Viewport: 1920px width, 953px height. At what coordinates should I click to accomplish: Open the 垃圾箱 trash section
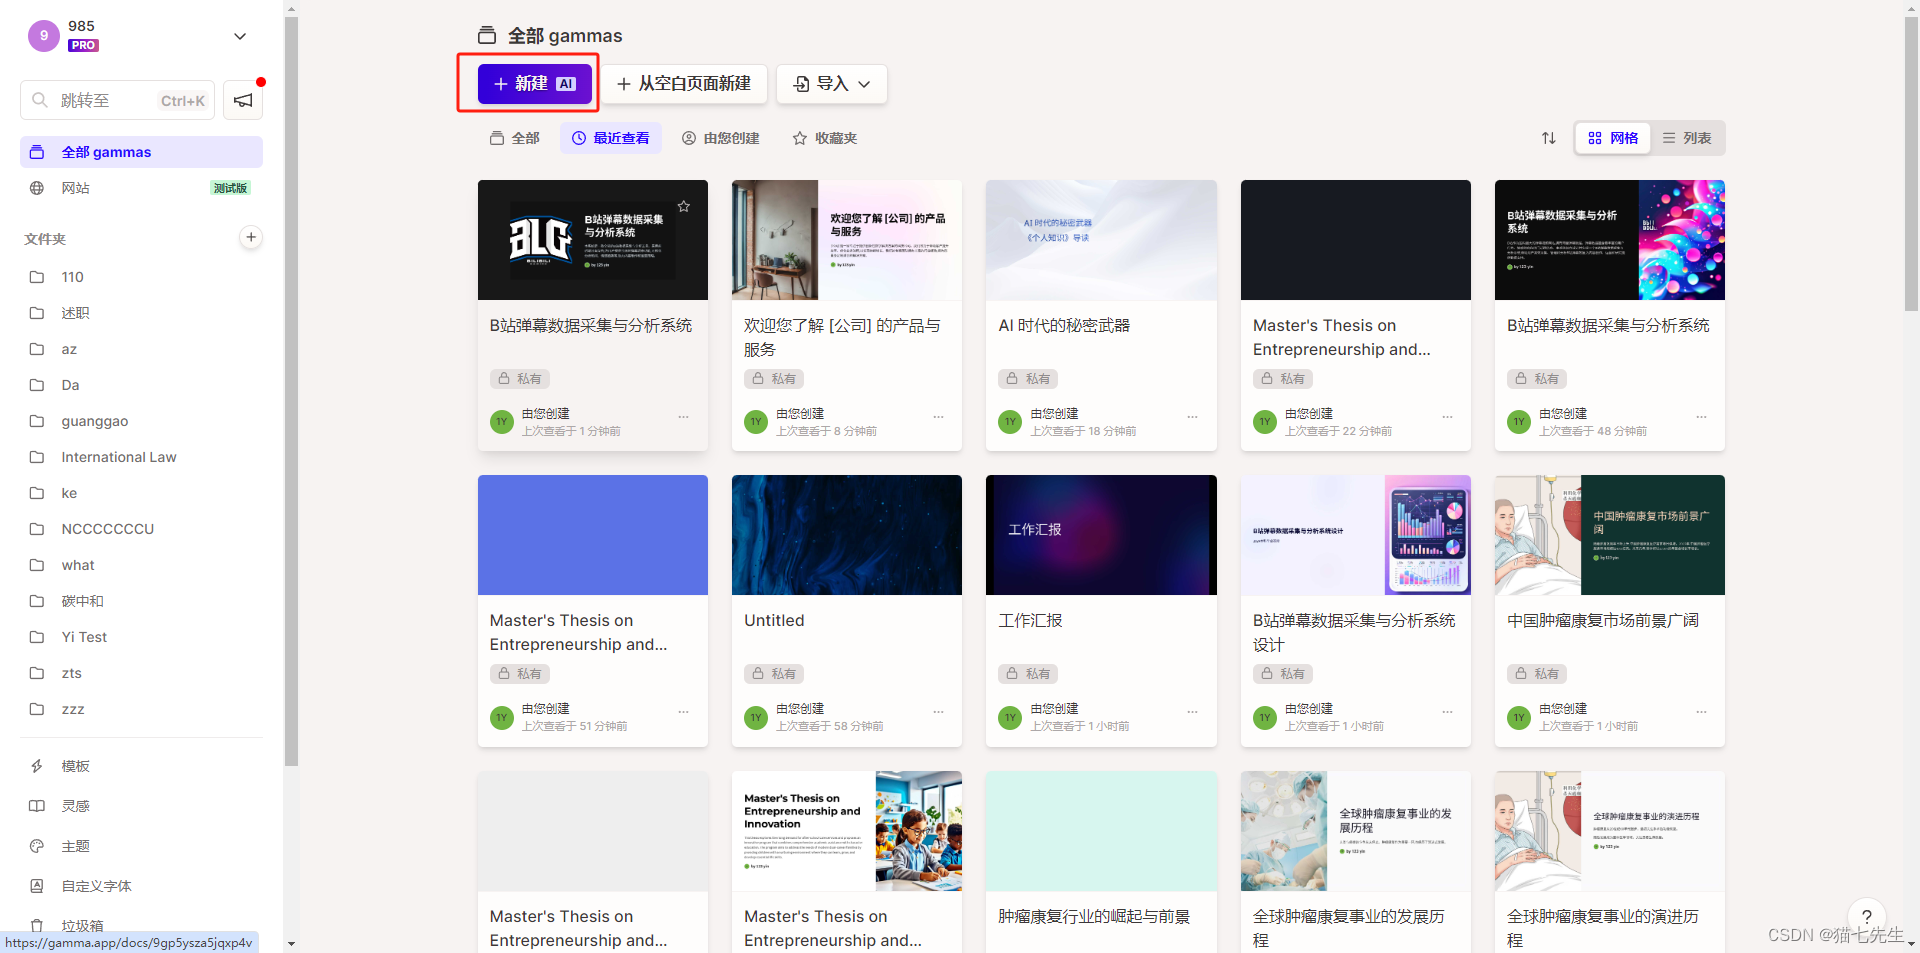(x=141, y=925)
